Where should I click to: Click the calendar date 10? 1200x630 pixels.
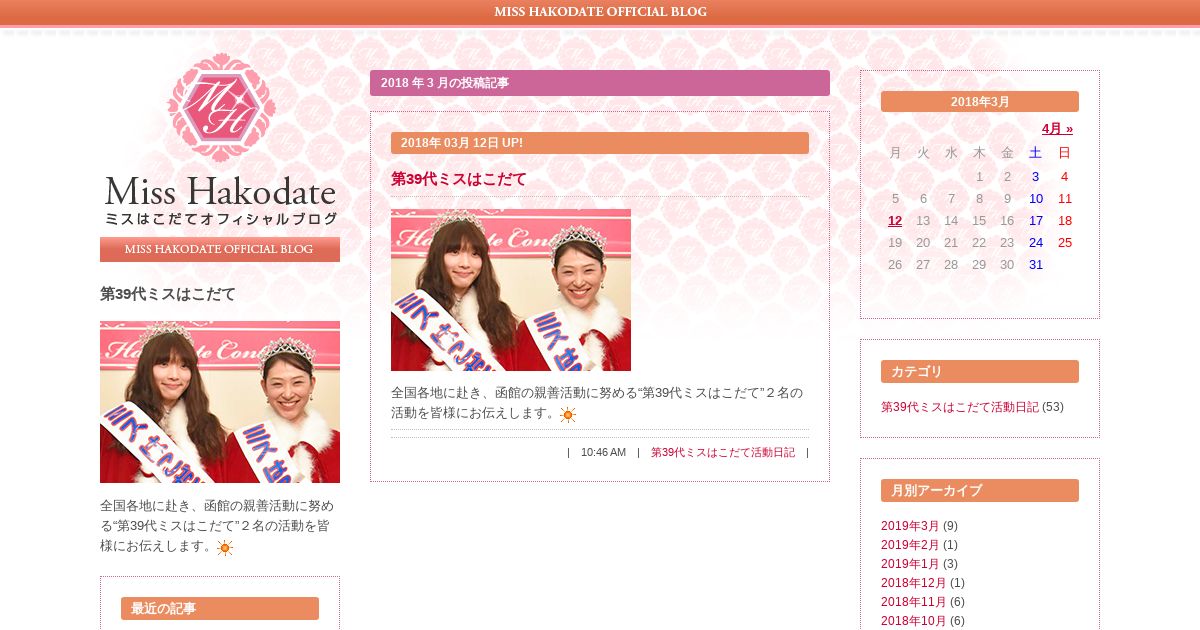pos(1036,199)
